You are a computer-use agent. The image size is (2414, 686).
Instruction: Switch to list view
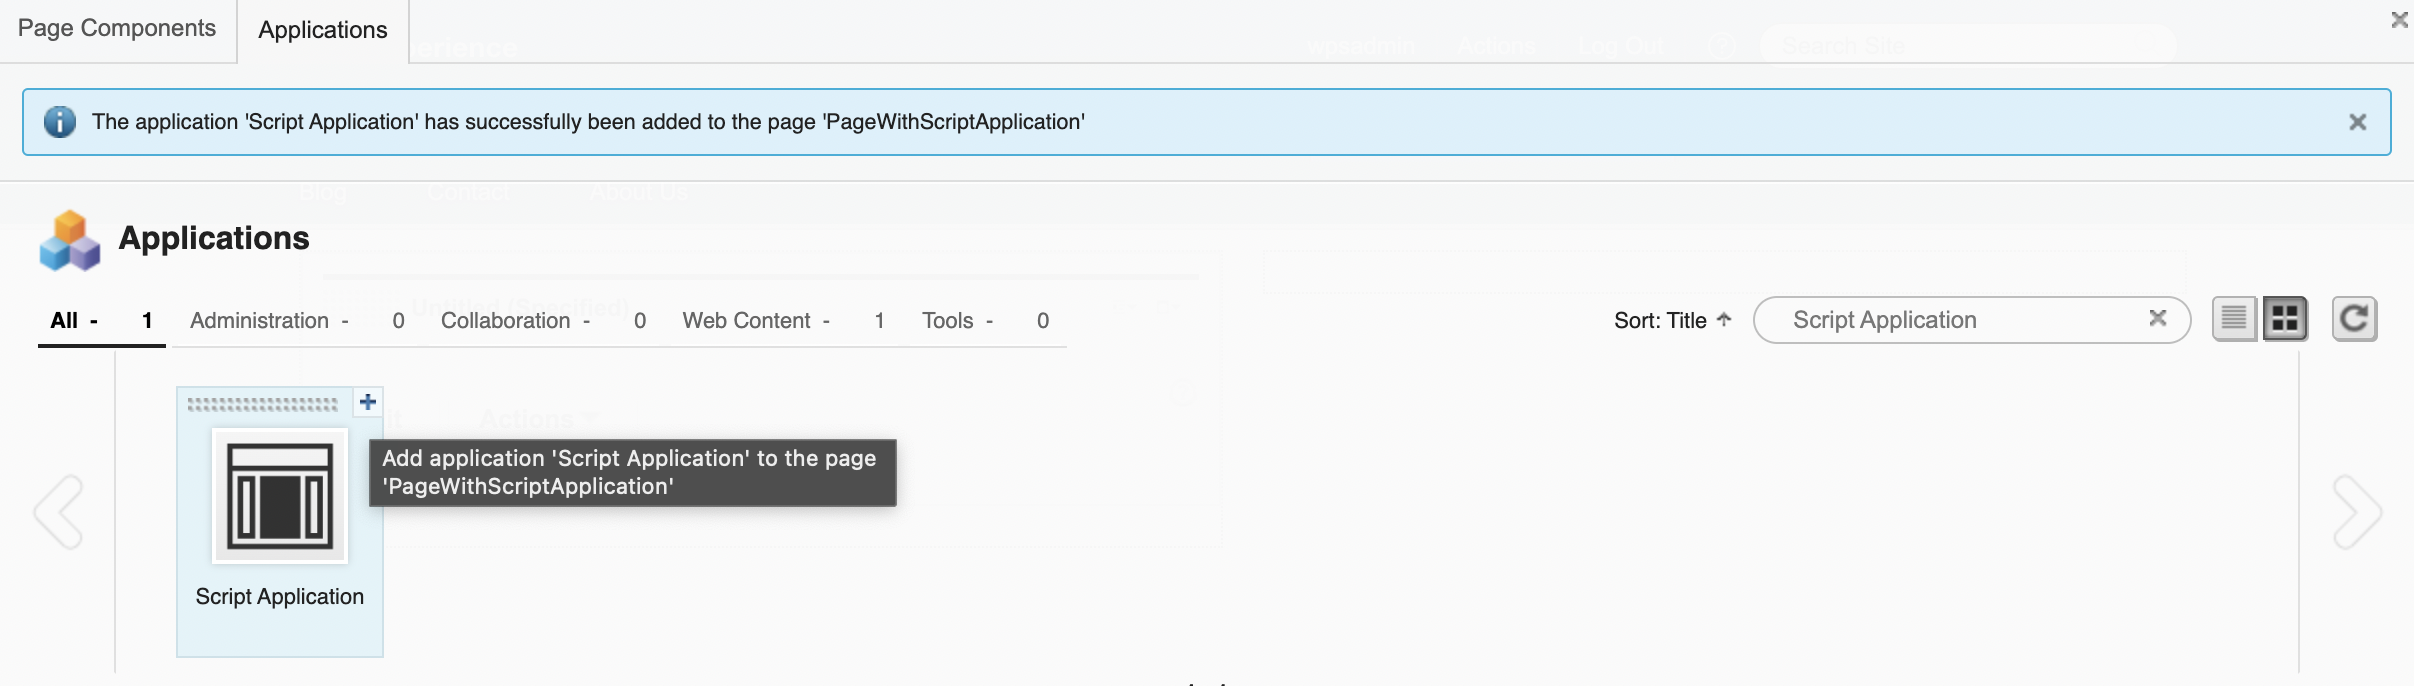click(x=2233, y=319)
